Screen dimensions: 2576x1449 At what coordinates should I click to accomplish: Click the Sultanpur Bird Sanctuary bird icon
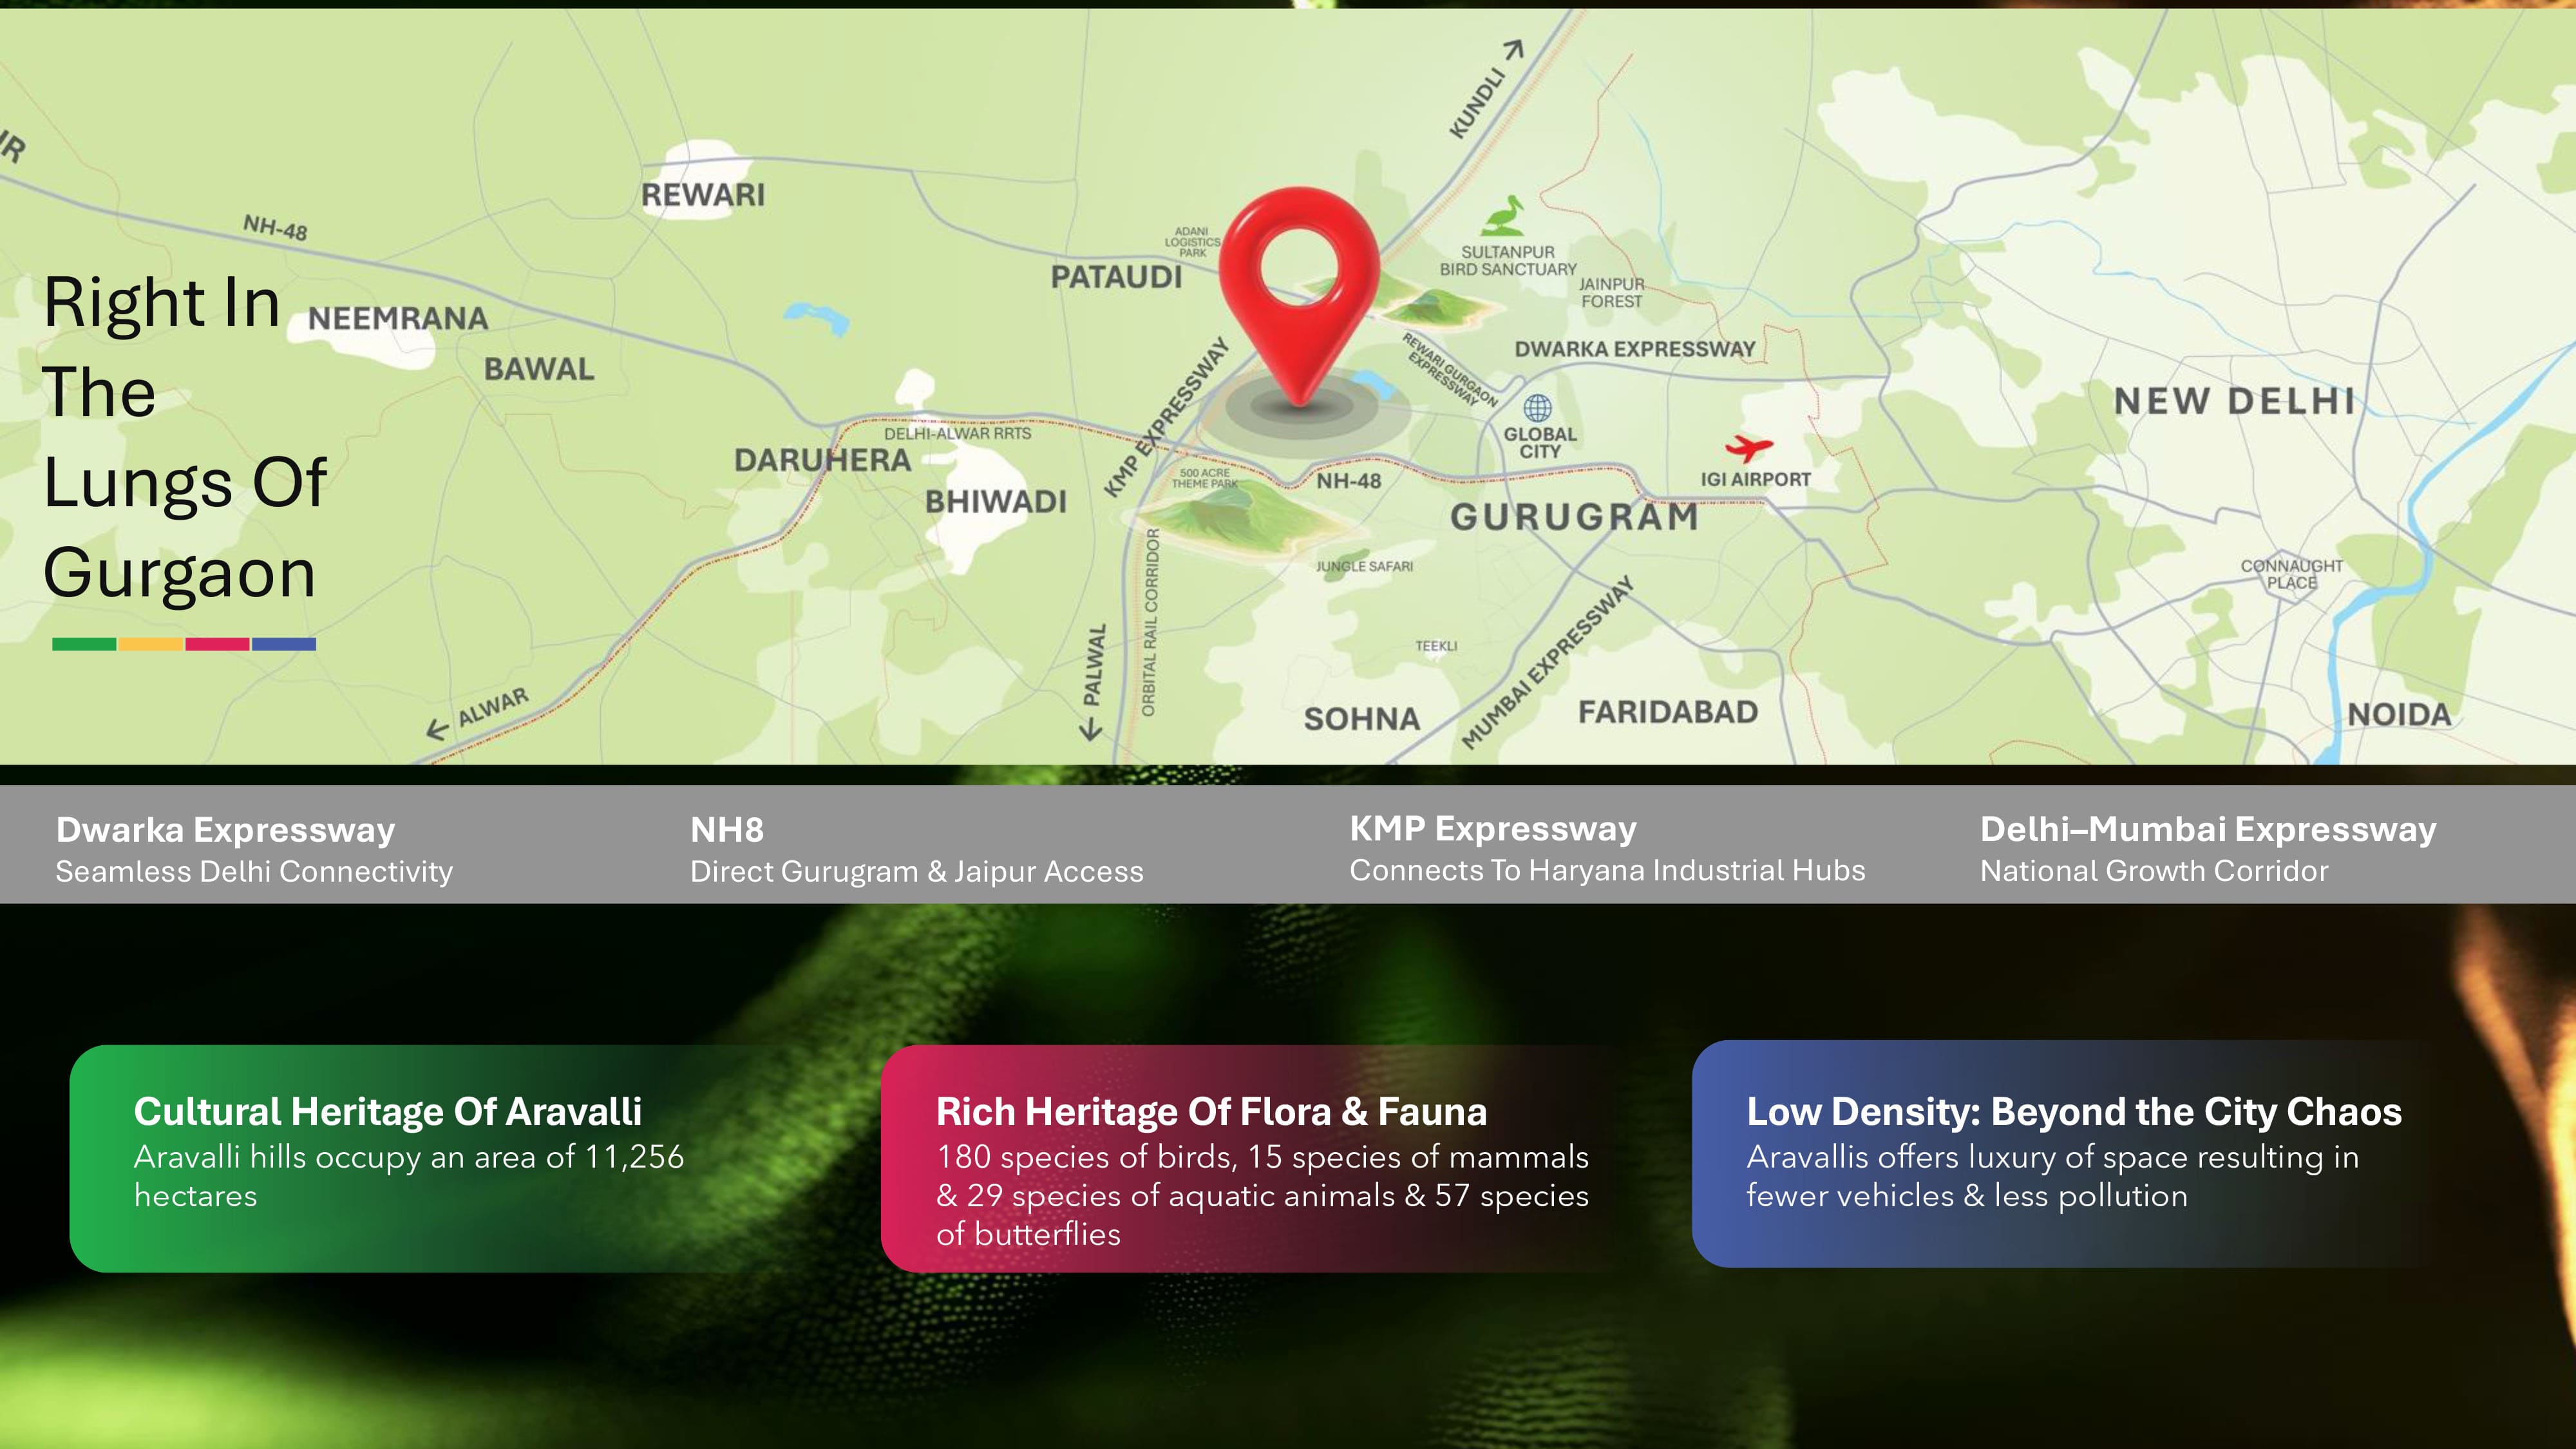[x=1503, y=216]
